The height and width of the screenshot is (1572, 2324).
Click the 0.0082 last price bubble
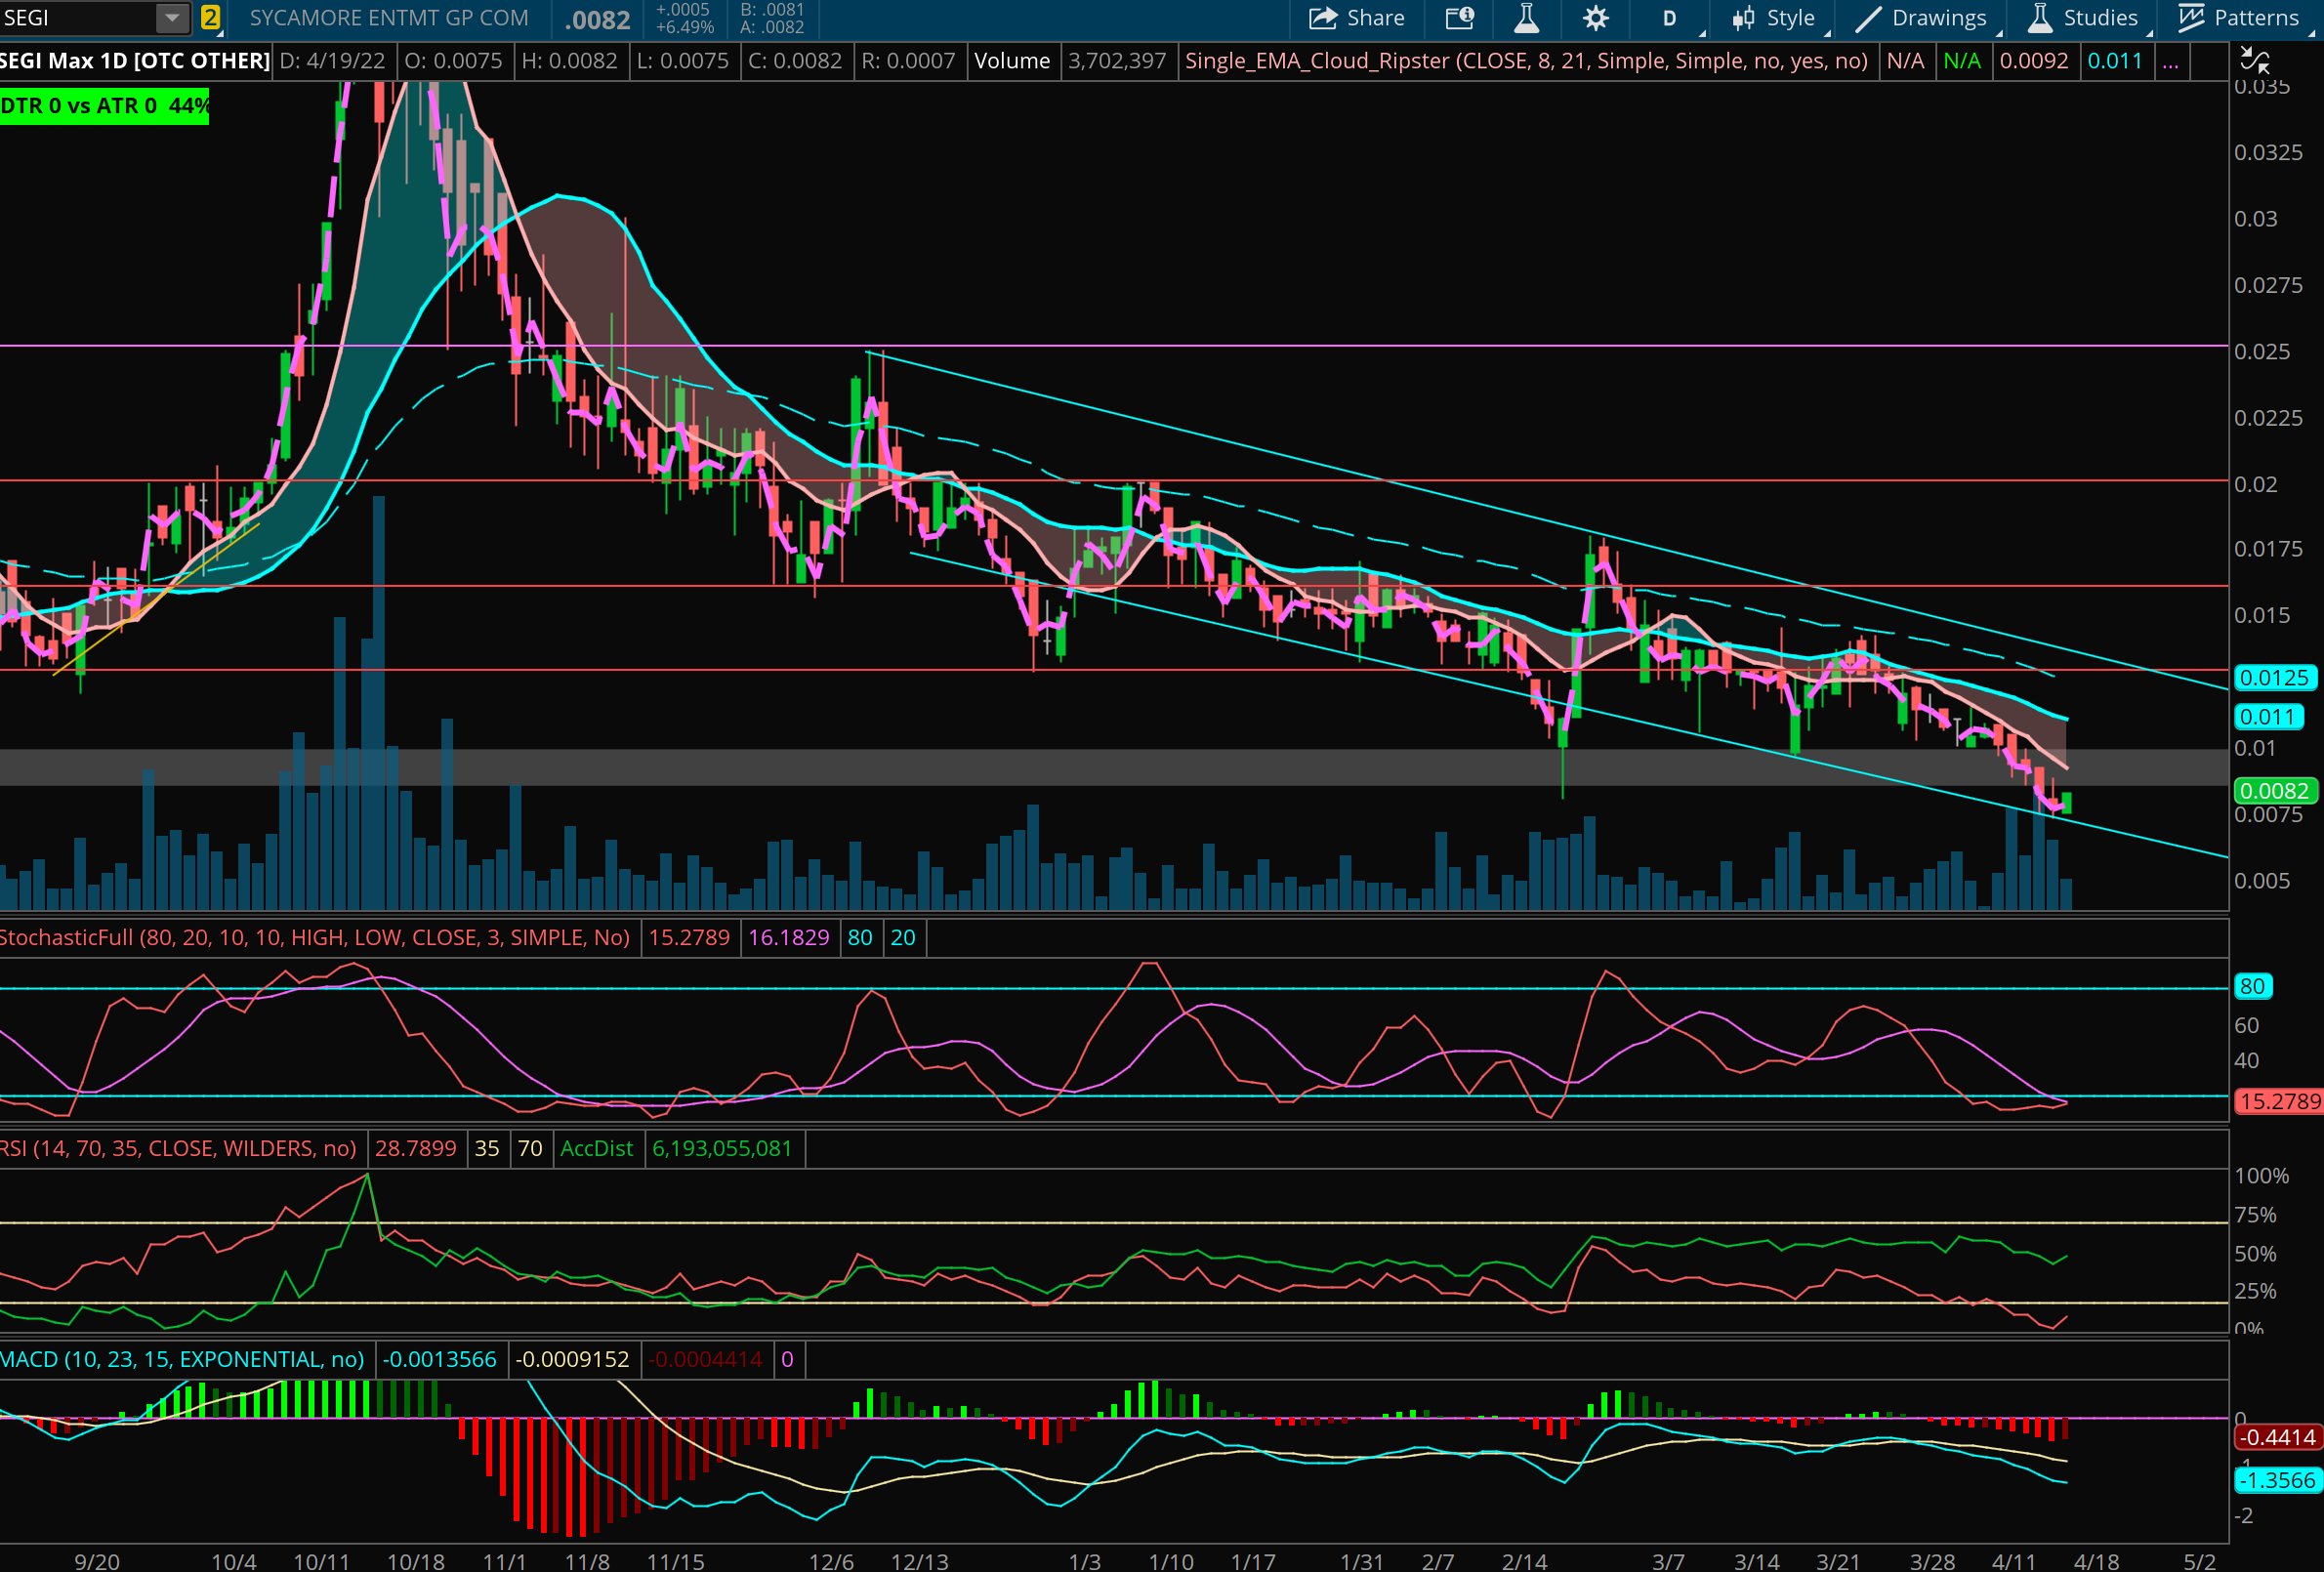click(2274, 791)
